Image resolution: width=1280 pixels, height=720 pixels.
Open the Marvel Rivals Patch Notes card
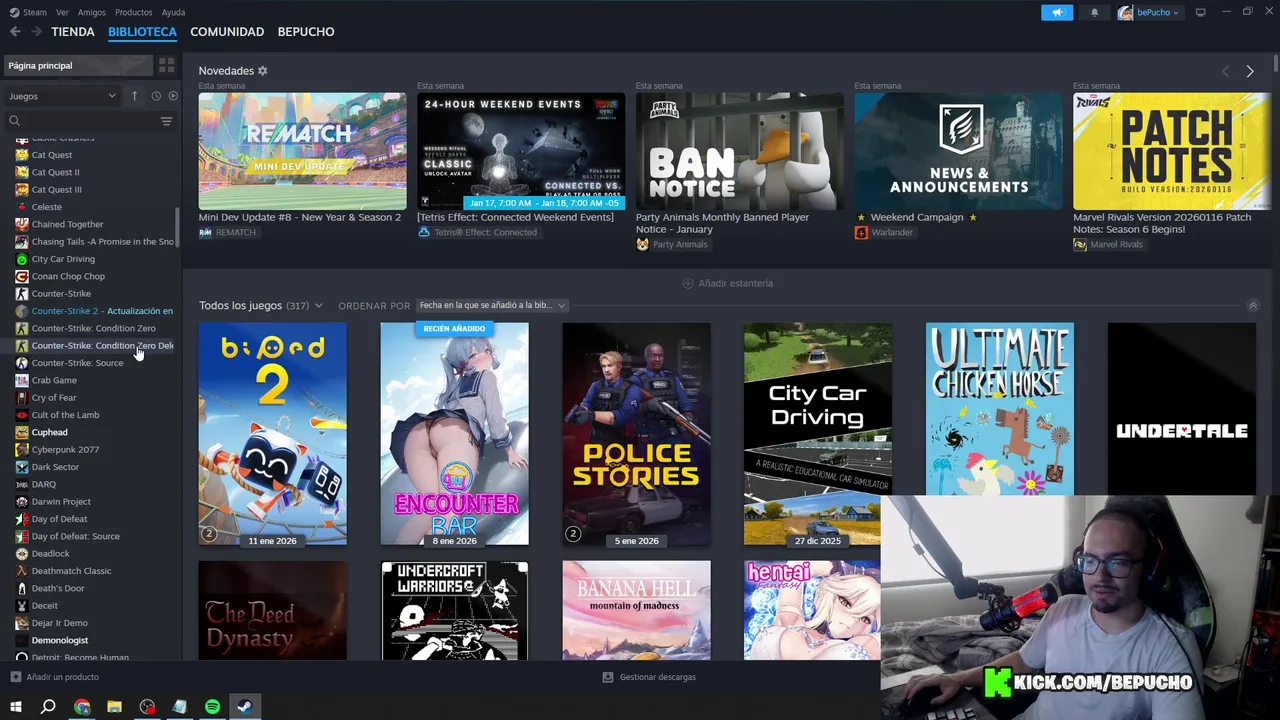pos(1172,151)
